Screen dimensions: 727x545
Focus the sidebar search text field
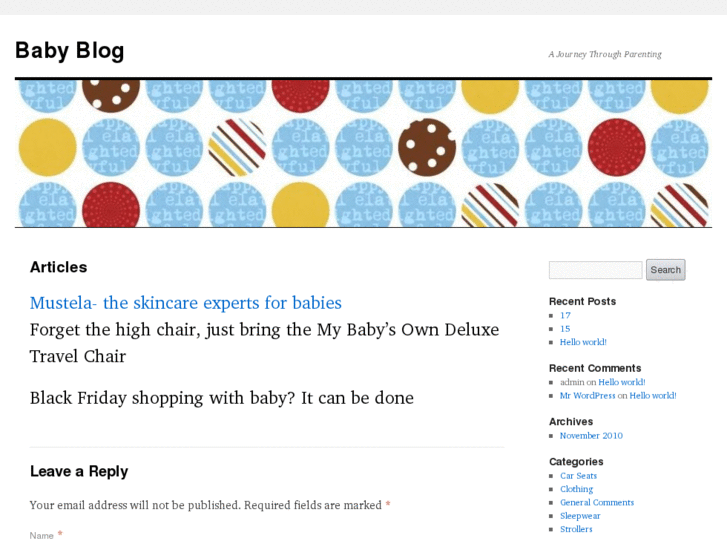595,270
